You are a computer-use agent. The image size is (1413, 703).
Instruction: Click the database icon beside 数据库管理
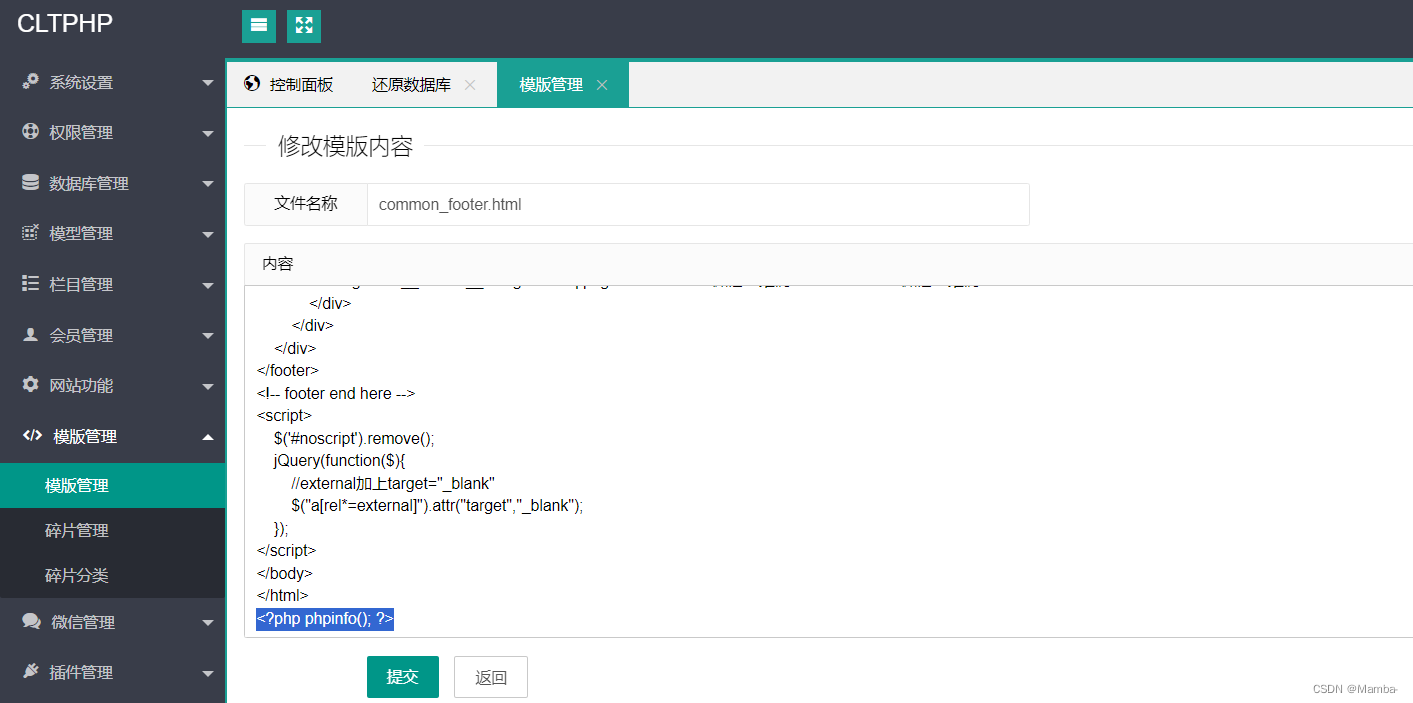point(31,183)
